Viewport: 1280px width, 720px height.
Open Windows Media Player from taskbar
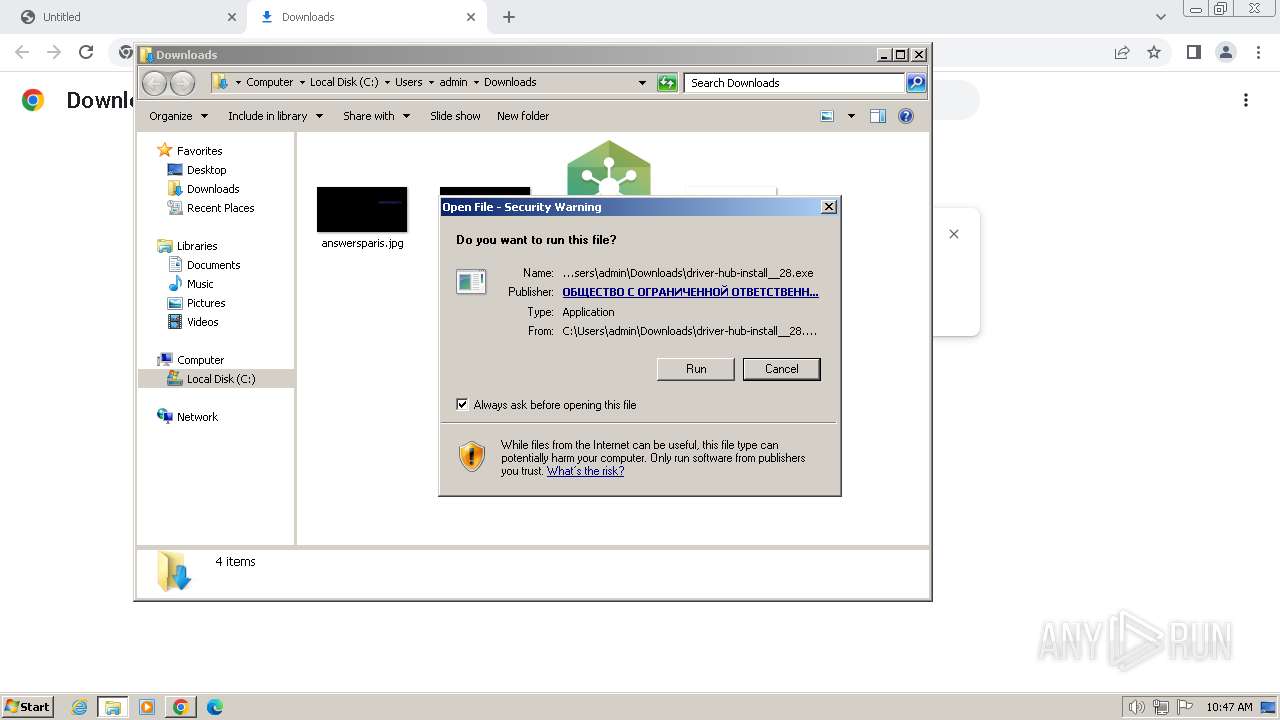(x=147, y=707)
